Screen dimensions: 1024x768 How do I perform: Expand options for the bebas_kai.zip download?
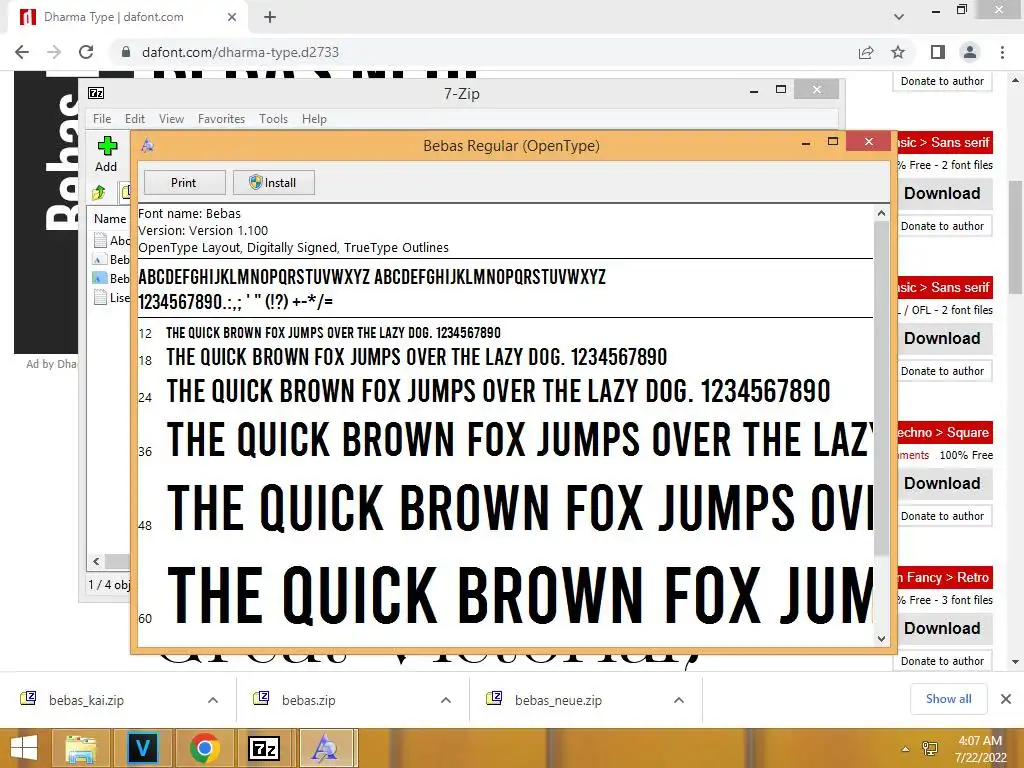(x=213, y=700)
